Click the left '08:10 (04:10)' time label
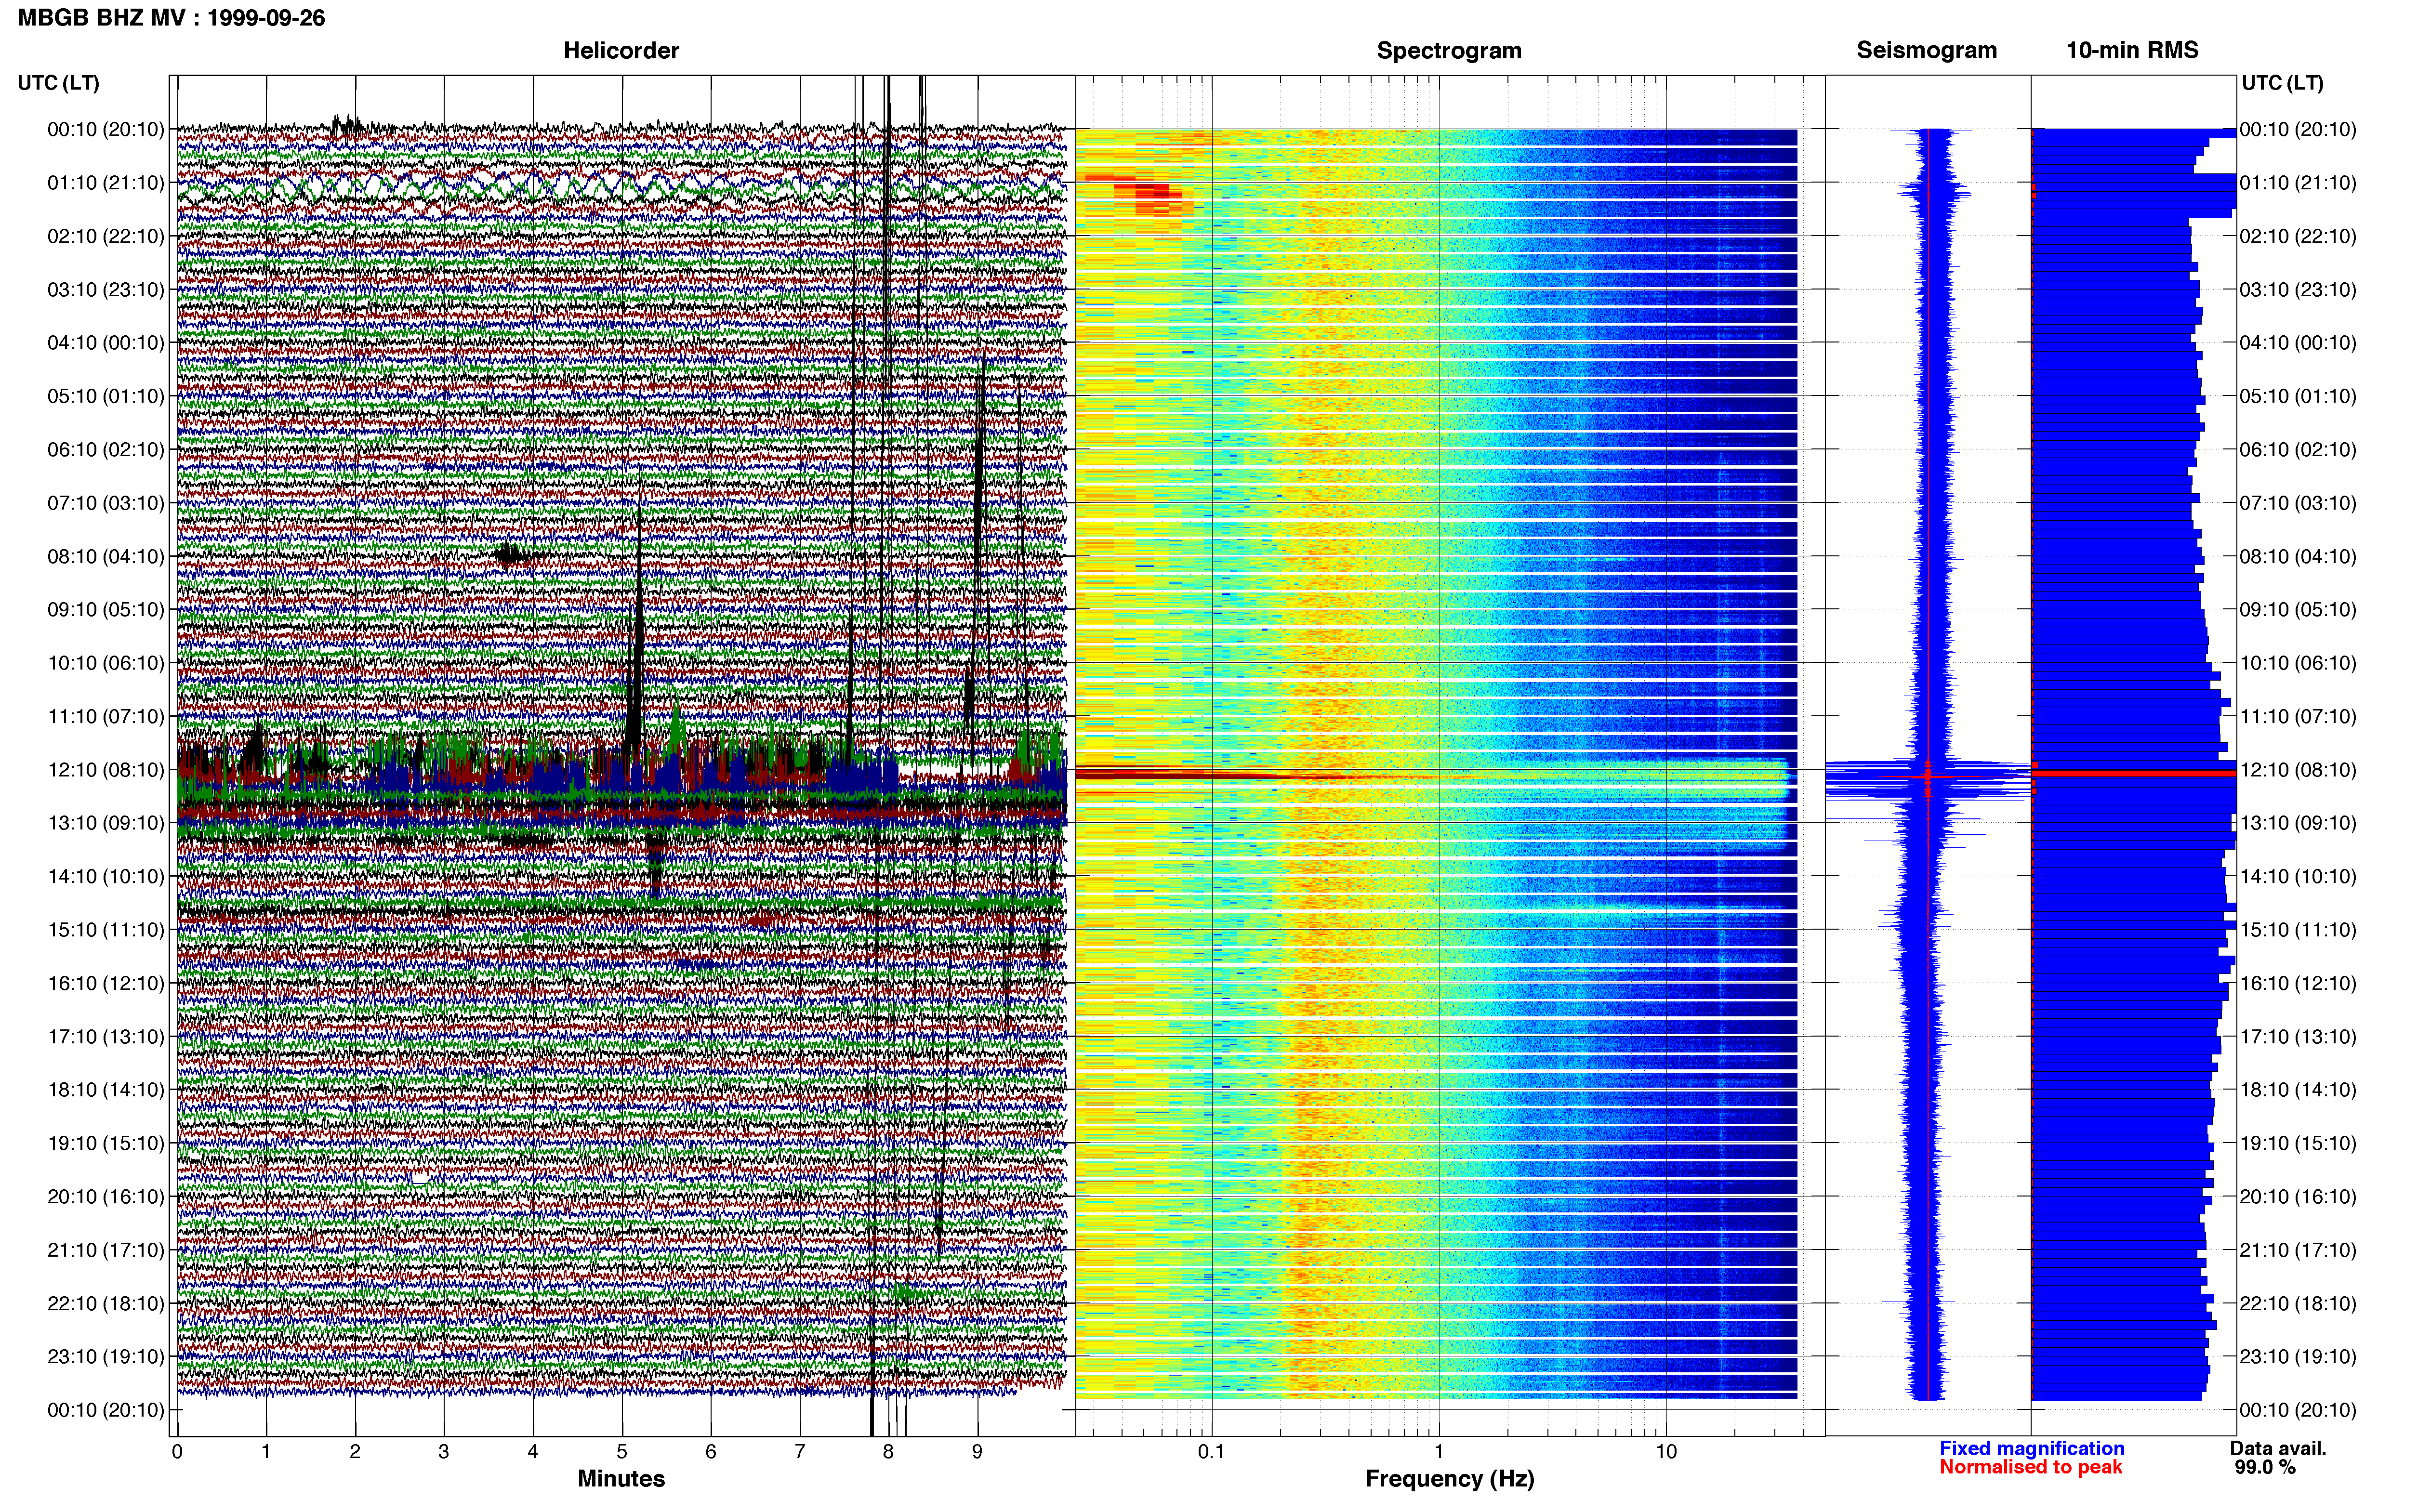The height and width of the screenshot is (1512, 2418). (106, 556)
